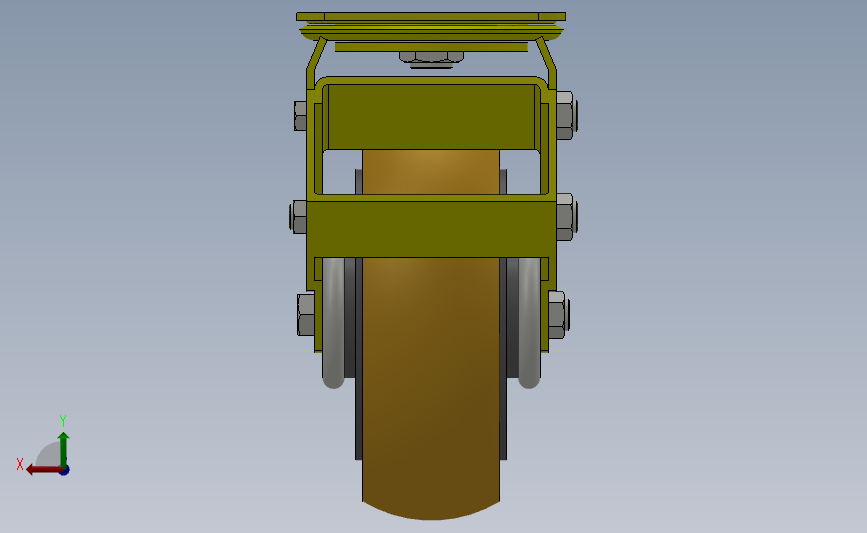
Task: Select the right gray rounded guard beside wheel
Action: pos(529,323)
